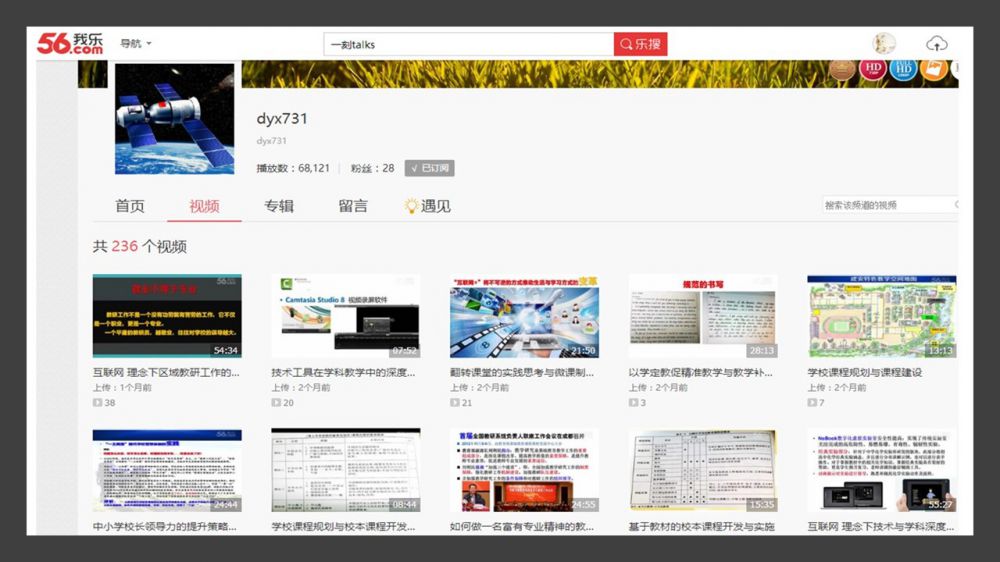This screenshot has height=562, width=1000.
Task: Click the channel search magnifier icon
Action: pos(955,205)
